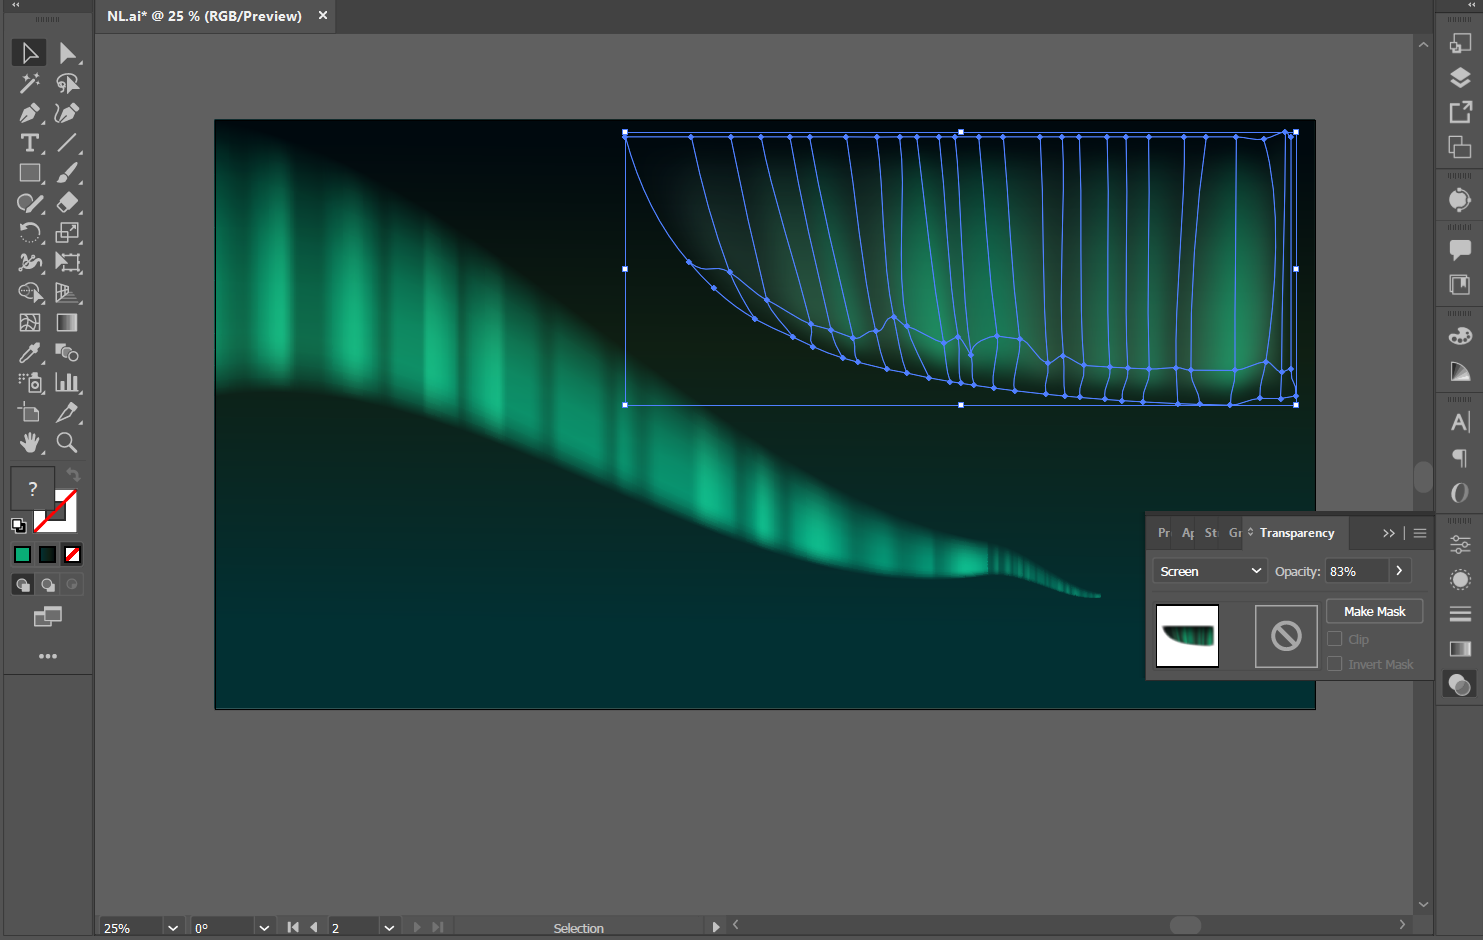The image size is (1483, 940).
Task: Select the Selection tool (black arrow)
Action: click(x=29, y=53)
